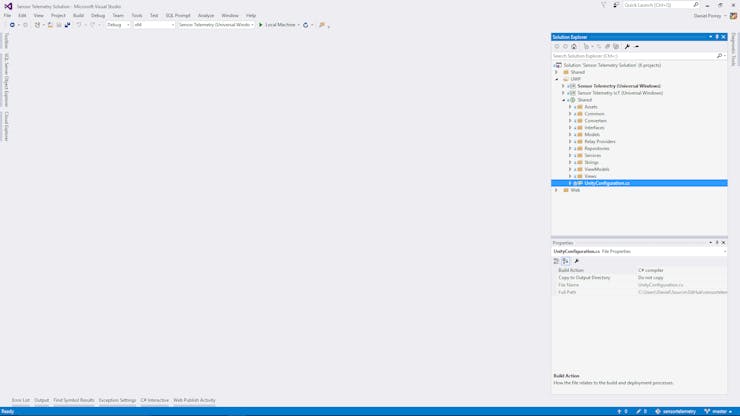The image size is (740, 416).
Task: Expand the Assets folder
Action: point(570,107)
